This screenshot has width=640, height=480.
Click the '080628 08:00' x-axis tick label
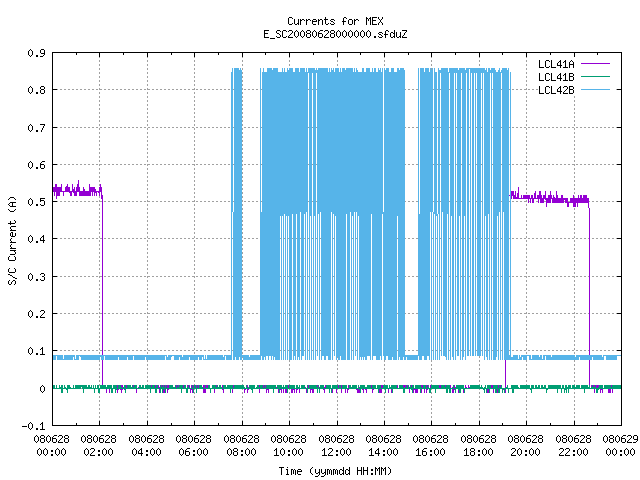(x=241, y=446)
